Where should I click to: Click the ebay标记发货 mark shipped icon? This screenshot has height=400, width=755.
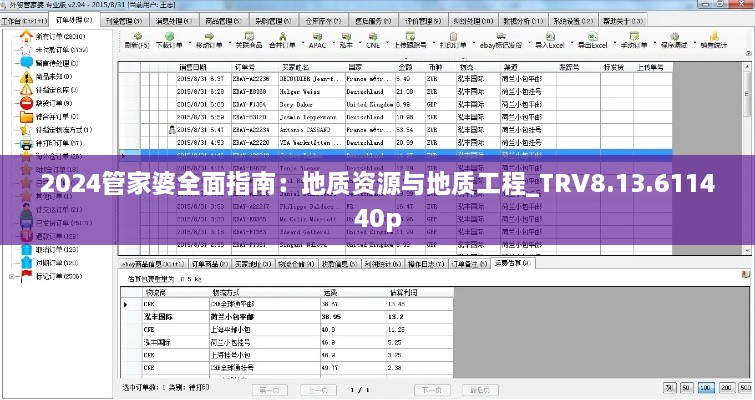(x=501, y=36)
